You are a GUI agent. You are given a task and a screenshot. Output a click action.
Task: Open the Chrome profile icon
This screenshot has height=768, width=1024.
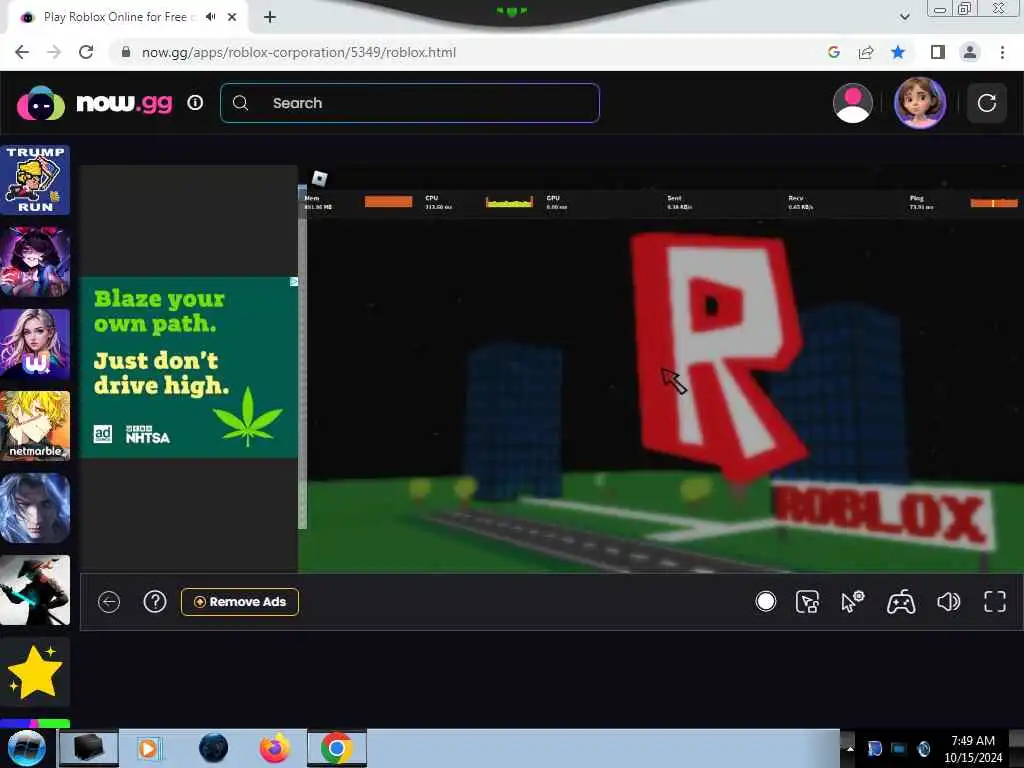(x=970, y=52)
